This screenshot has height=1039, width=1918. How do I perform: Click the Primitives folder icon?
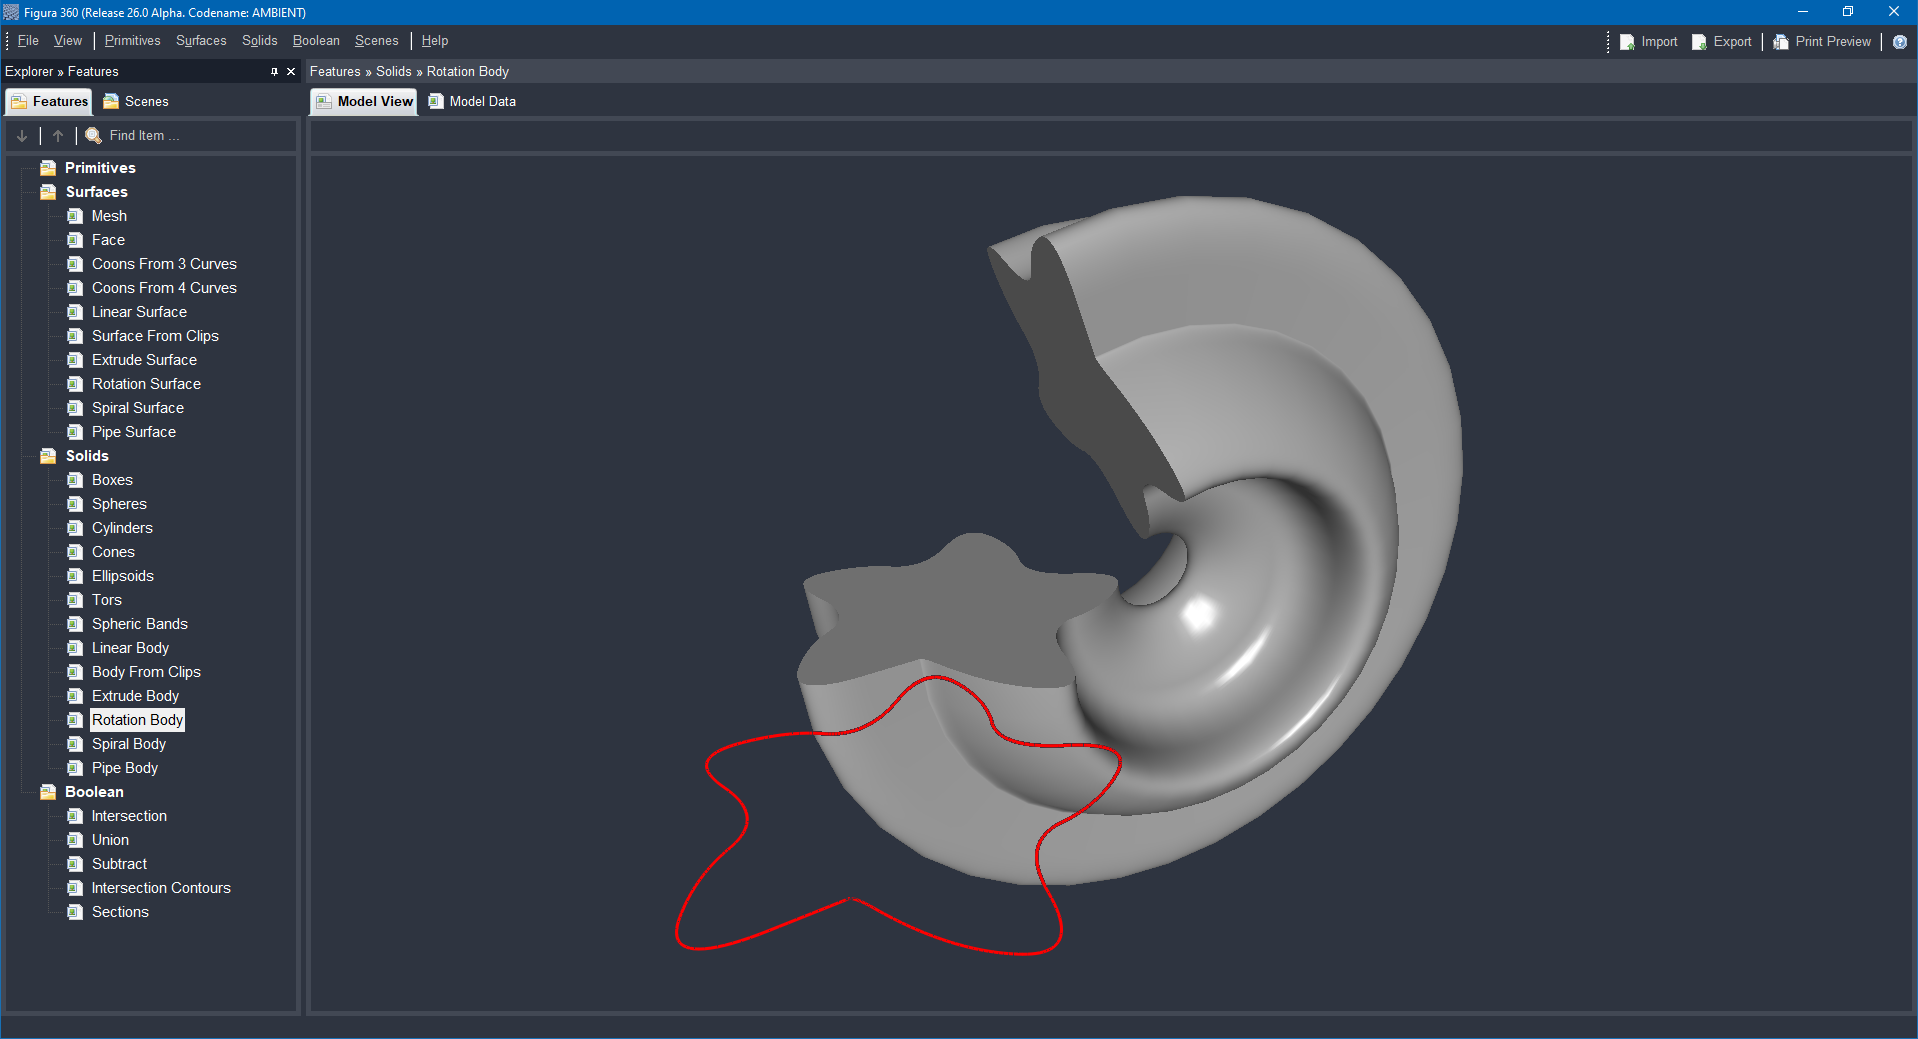coord(48,168)
